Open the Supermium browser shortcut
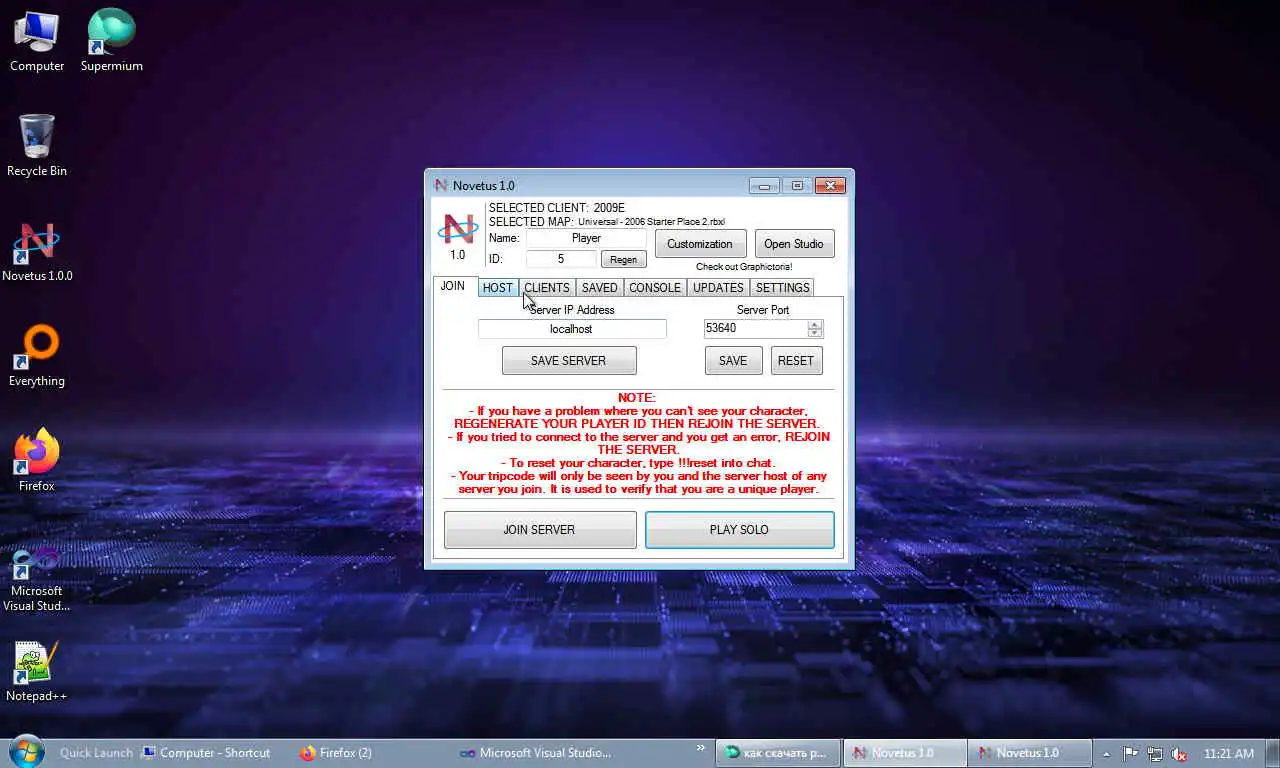Viewport: 1280px width, 768px height. 111,42
